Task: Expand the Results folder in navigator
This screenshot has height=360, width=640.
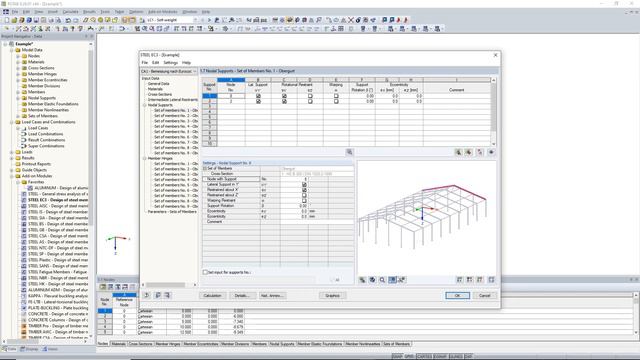Action: click(x=11, y=158)
